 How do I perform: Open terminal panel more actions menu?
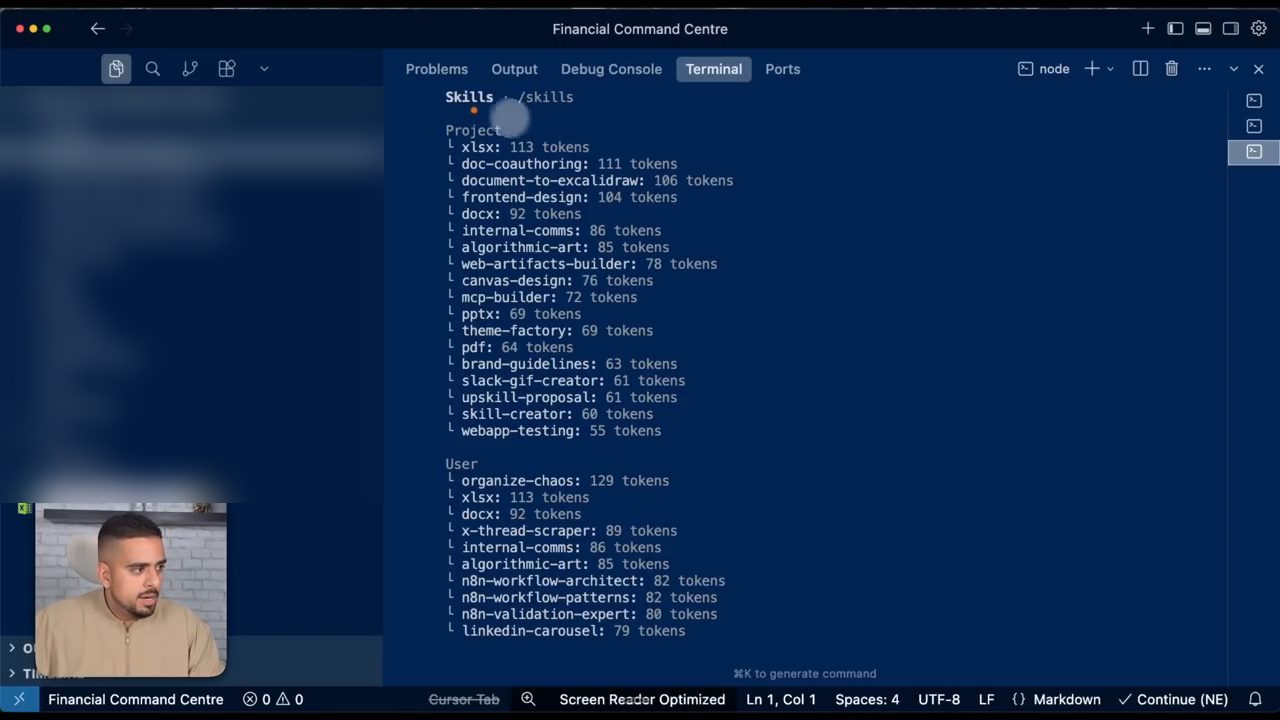[1204, 69]
